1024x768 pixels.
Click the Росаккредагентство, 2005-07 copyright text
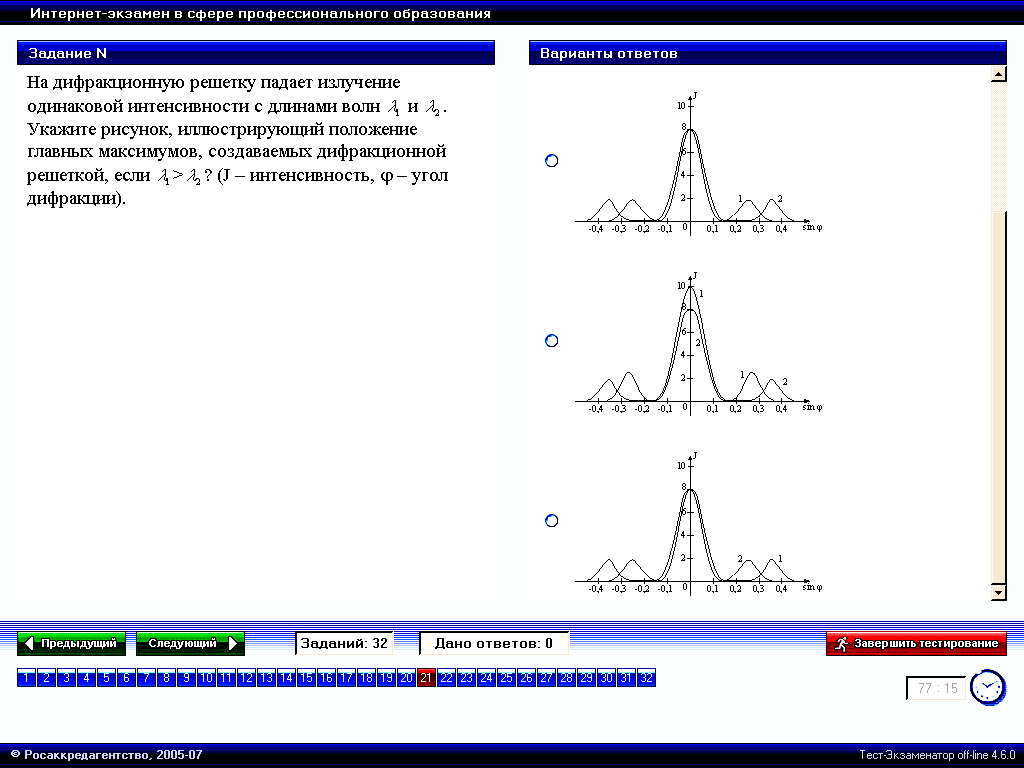coord(107,755)
